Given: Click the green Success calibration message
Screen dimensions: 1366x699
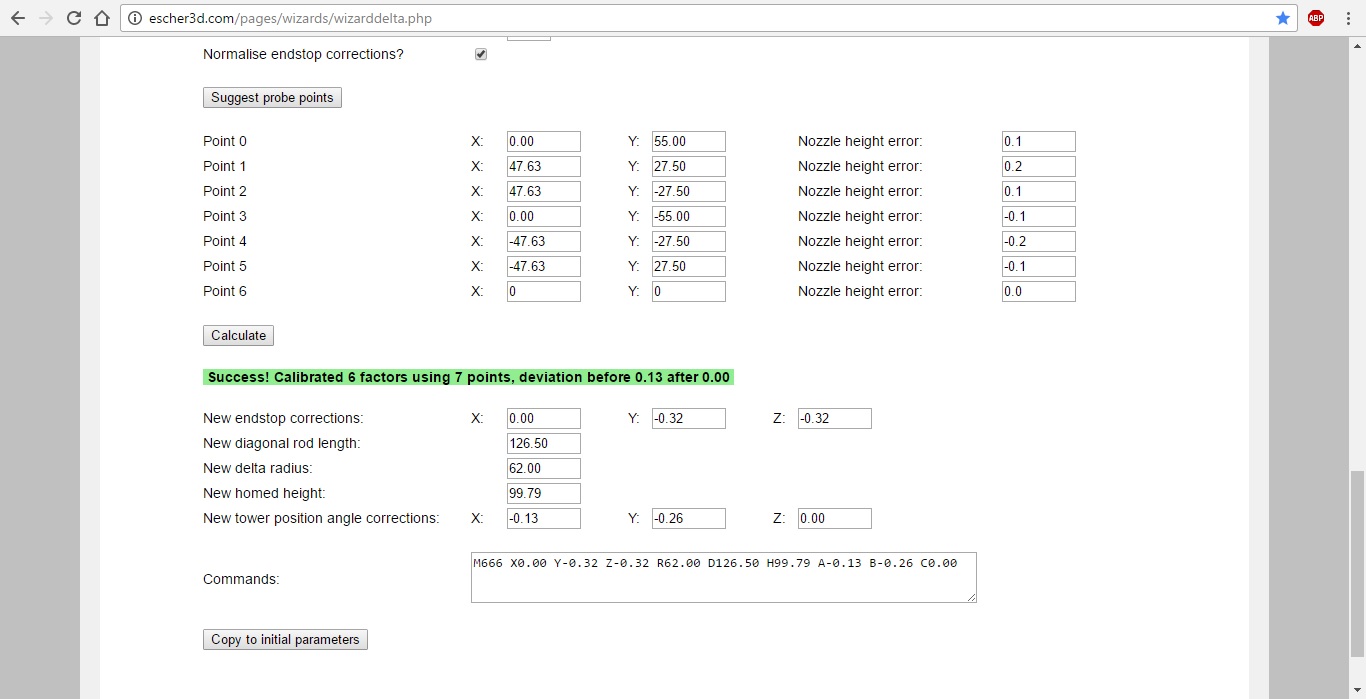Looking at the screenshot, I should coord(468,378).
